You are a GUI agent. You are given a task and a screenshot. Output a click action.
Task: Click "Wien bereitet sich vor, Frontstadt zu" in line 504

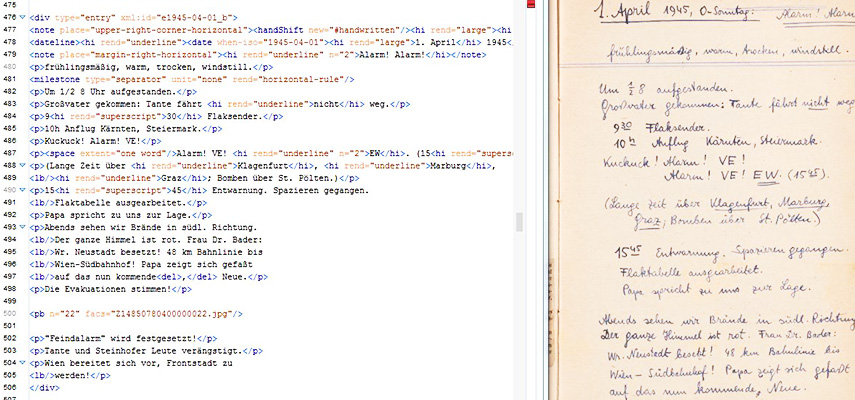point(137,363)
